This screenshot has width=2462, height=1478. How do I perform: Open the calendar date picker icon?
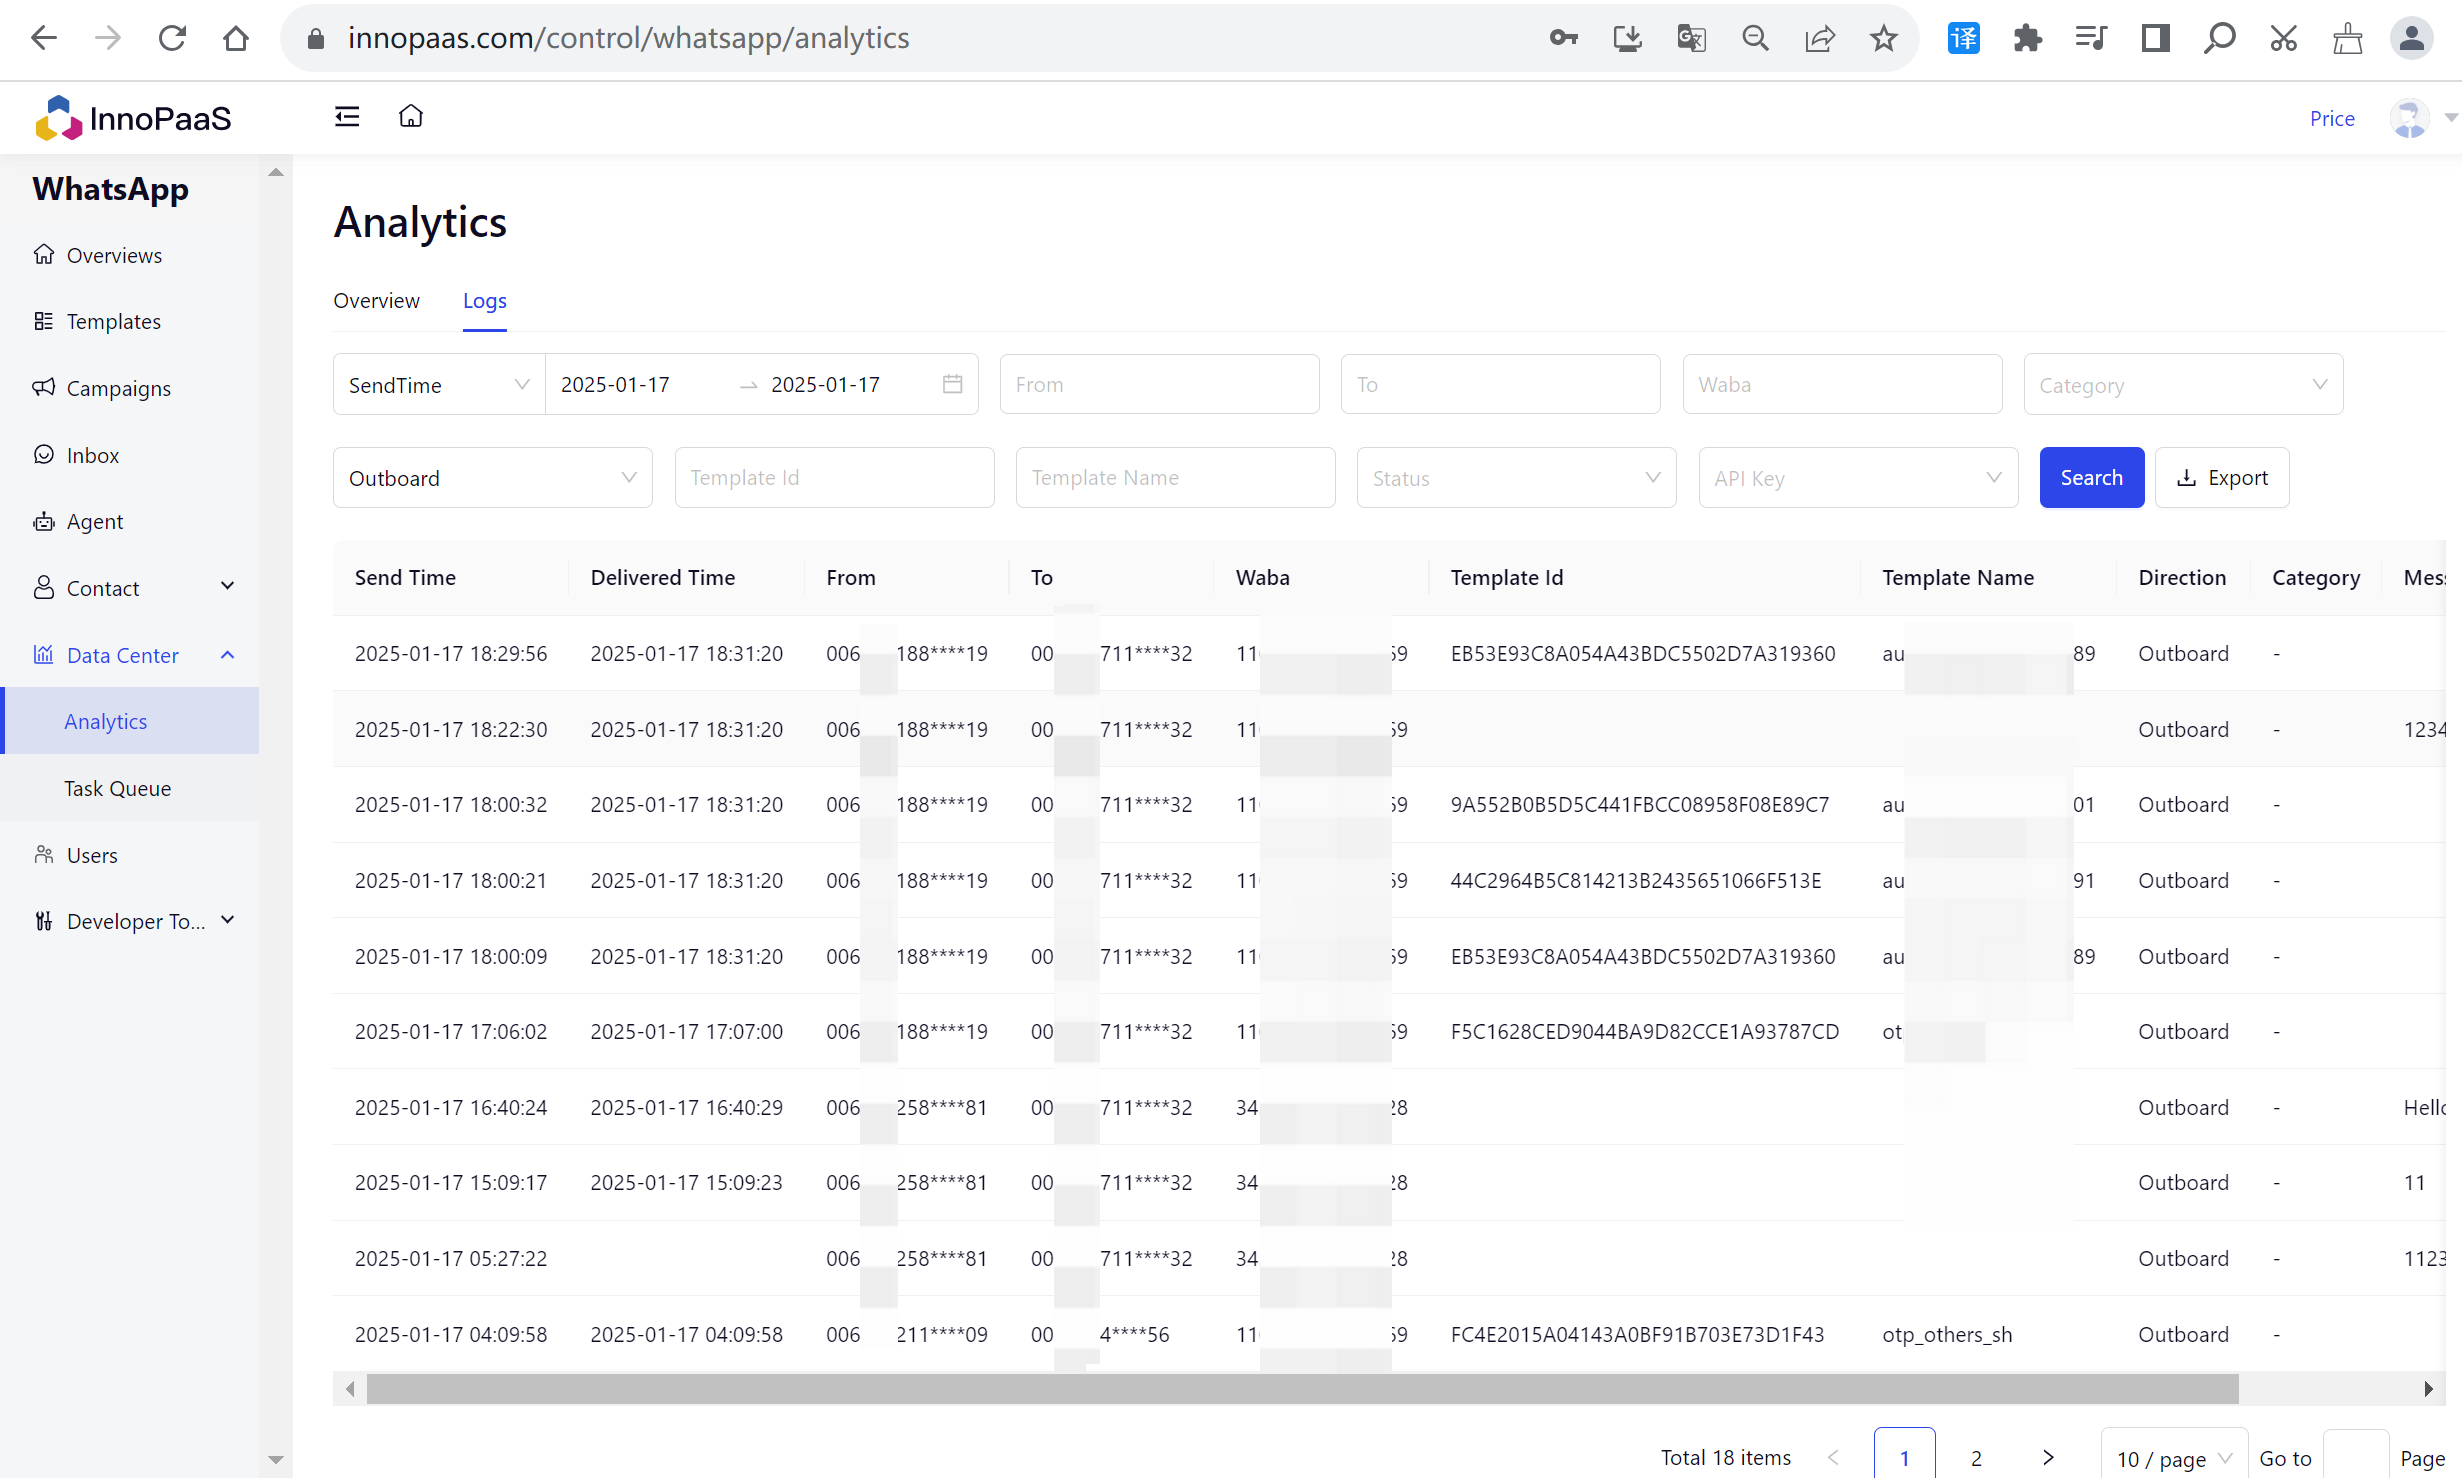coord(952,384)
